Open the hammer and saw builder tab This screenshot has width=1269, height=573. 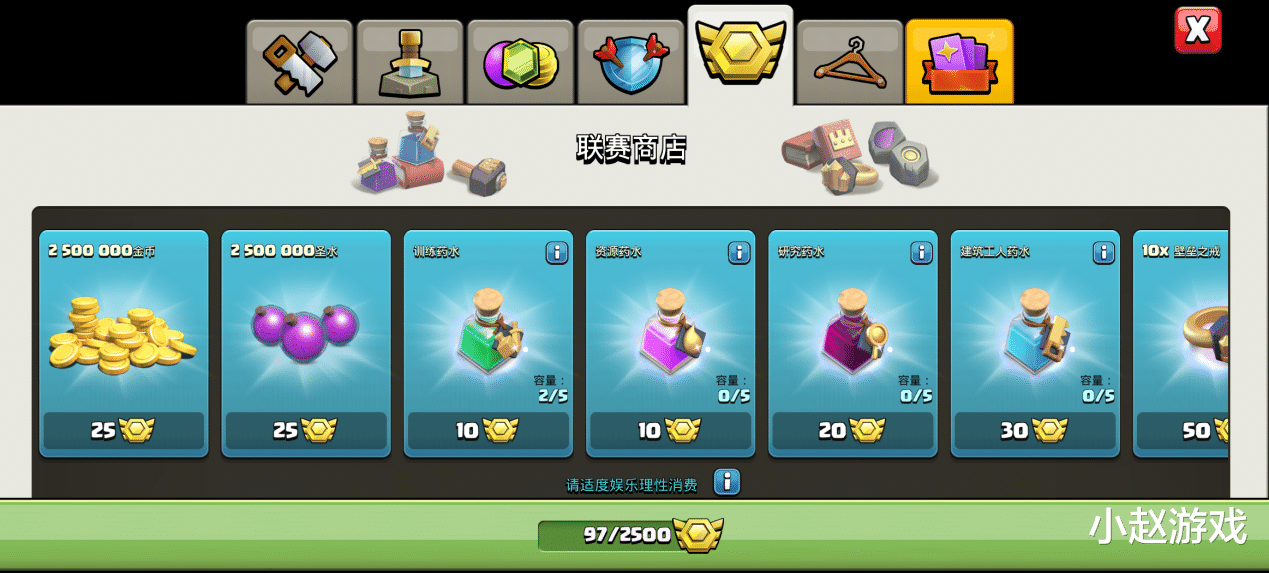coord(300,62)
